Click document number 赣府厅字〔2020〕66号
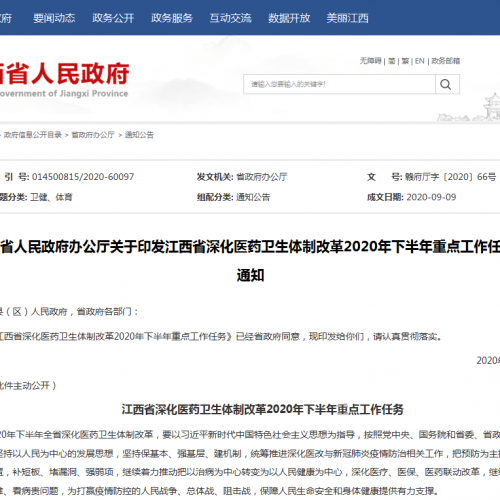500x500 pixels. [x=450, y=177]
